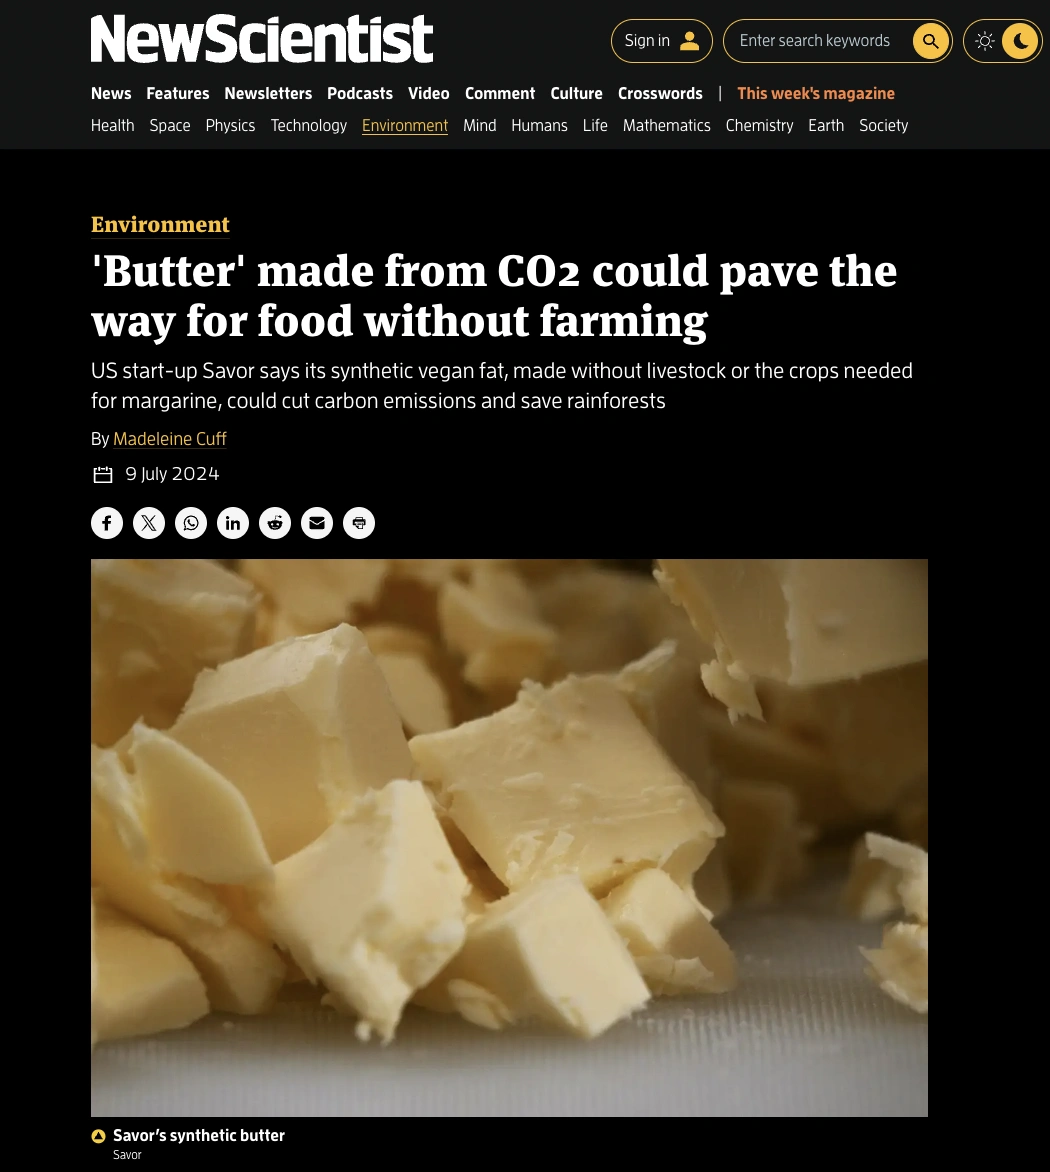Go to NewScientist home via logo
The height and width of the screenshot is (1172, 1050).
pos(262,39)
